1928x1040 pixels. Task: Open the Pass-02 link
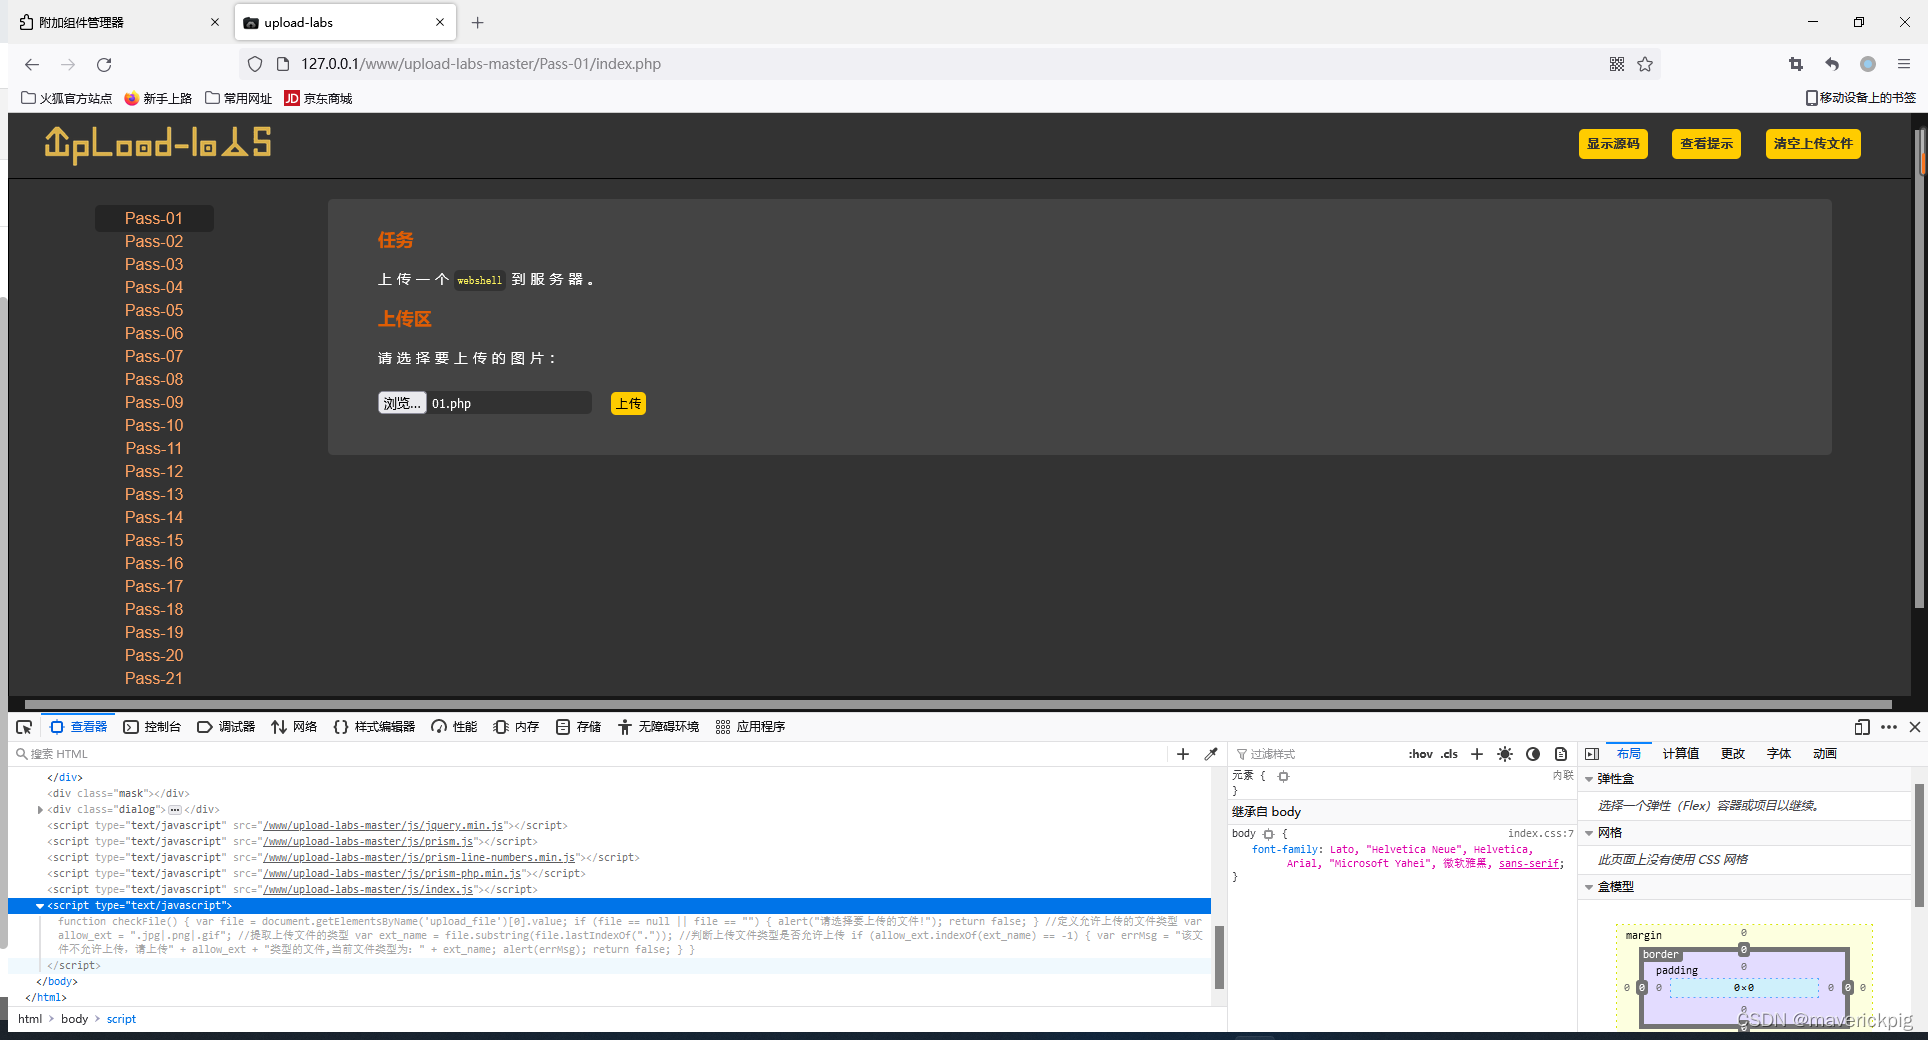(x=154, y=241)
